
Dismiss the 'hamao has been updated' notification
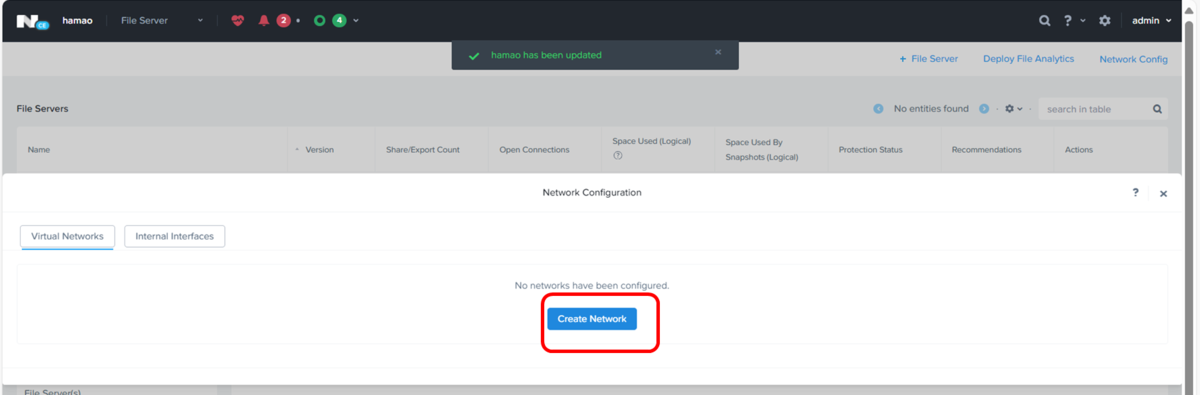(x=718, y=52)
